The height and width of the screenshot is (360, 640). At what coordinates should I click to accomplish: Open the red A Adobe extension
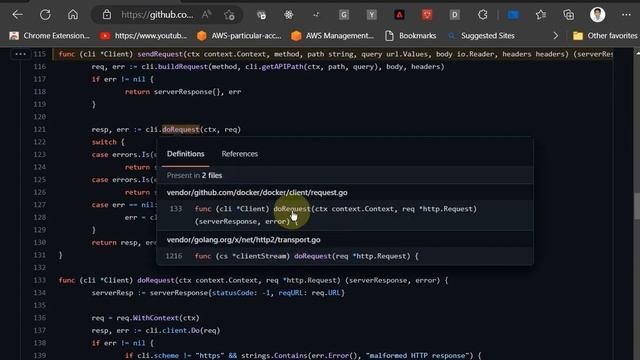[x=399, y=15]
